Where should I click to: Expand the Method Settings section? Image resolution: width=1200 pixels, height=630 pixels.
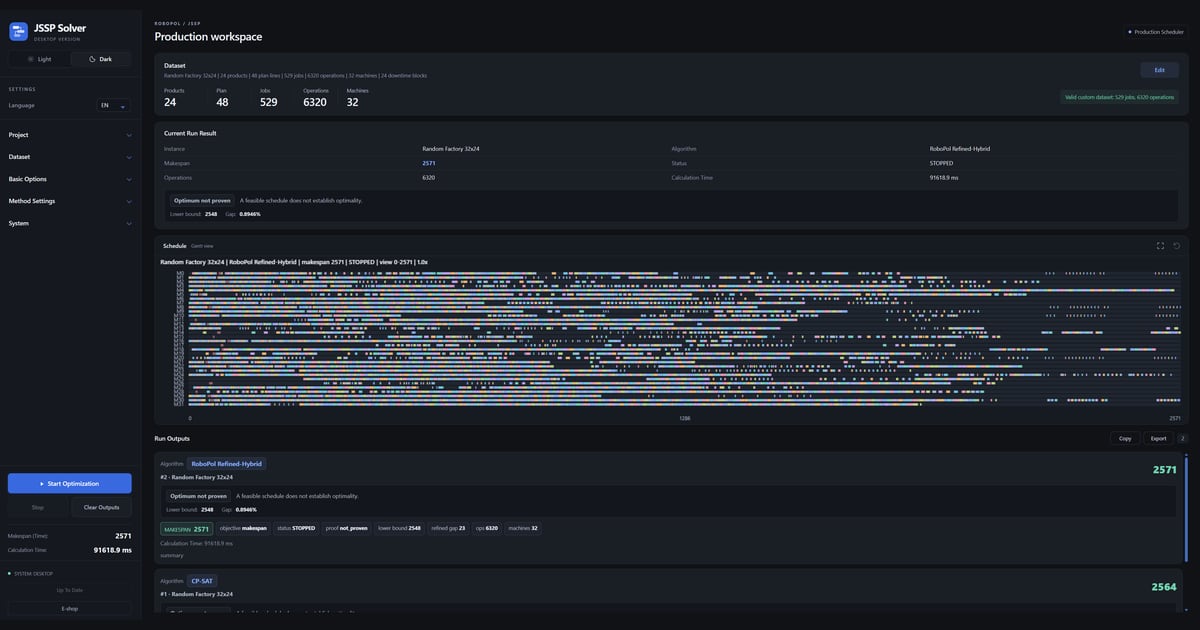tap(69, 201)
